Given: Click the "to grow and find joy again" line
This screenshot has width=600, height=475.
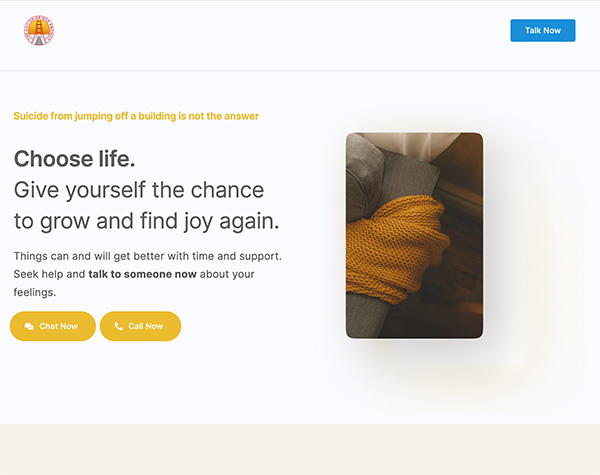Looking at the screenshot, I should point(147,220).
